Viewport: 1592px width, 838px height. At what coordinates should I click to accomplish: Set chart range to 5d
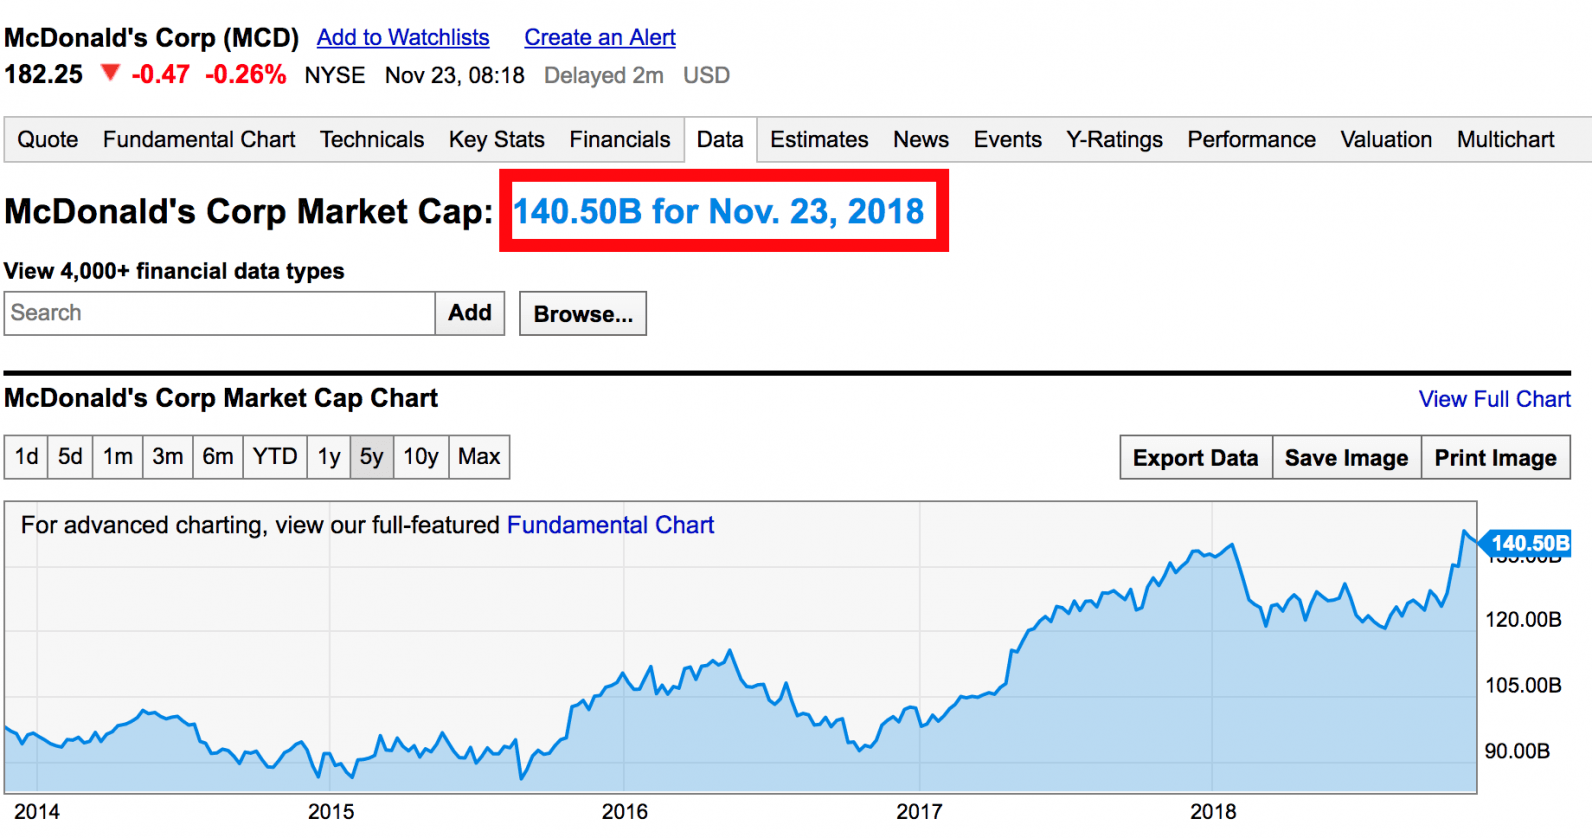70,457
